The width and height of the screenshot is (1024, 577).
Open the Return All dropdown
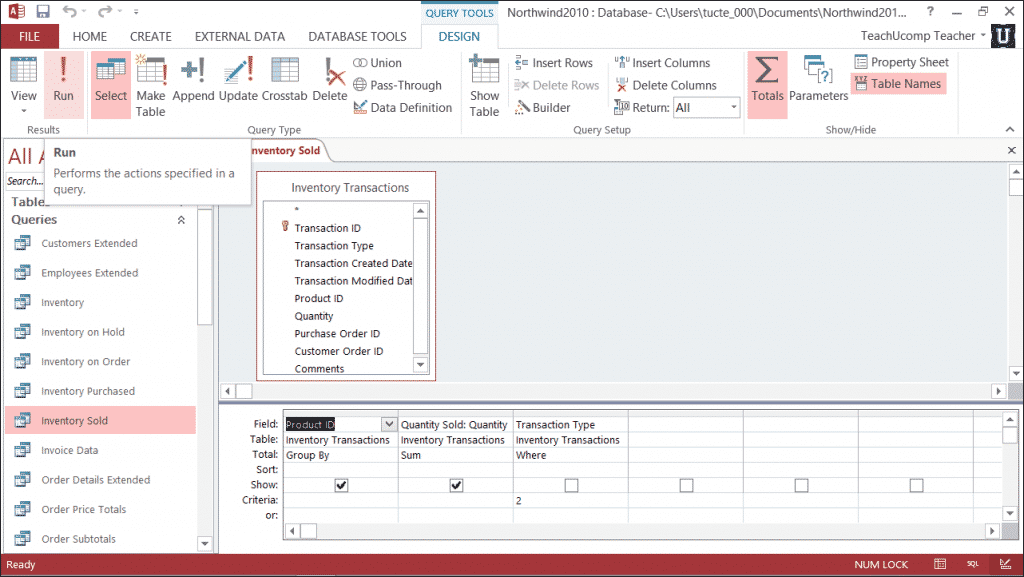(x=733, y=107)
